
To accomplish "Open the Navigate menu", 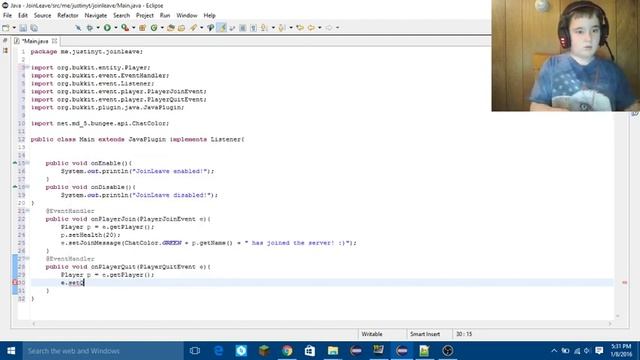I will point(96,16).
